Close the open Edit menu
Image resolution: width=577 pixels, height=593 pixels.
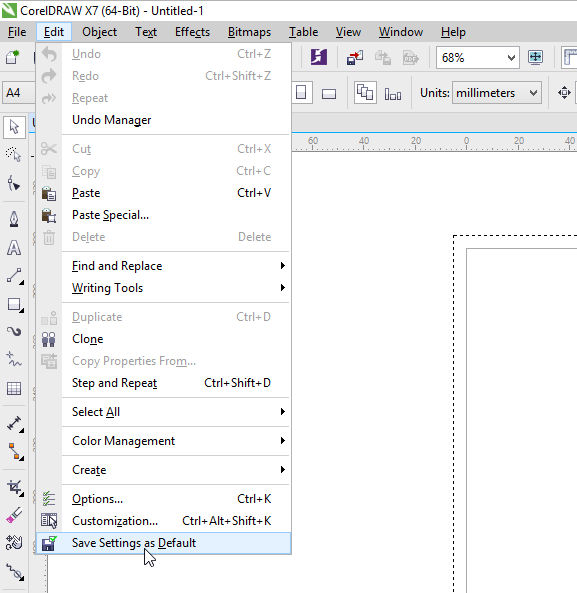click(x=54, y=32)
